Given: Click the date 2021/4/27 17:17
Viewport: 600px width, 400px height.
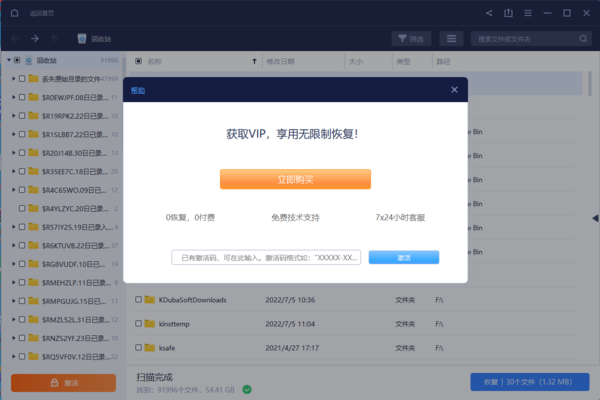Looking at the screenshot, I should (x=292, y=348).
